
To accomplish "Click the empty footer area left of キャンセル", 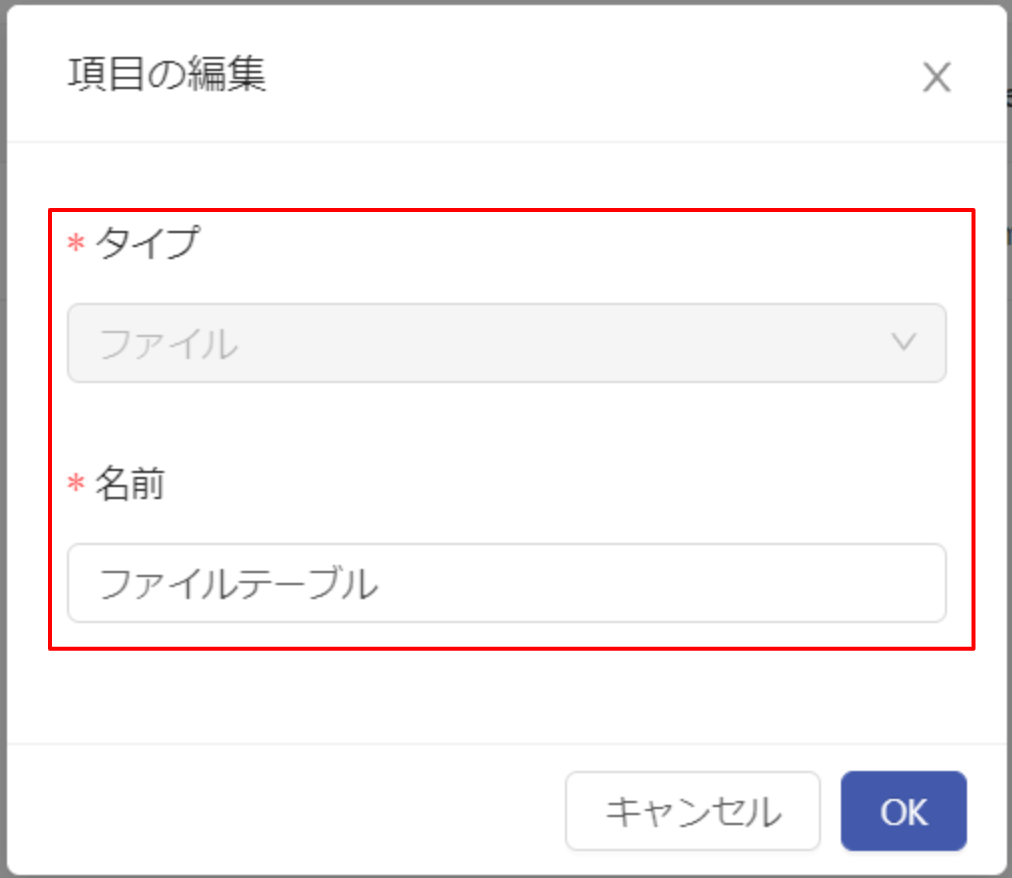I will point(284,811).
